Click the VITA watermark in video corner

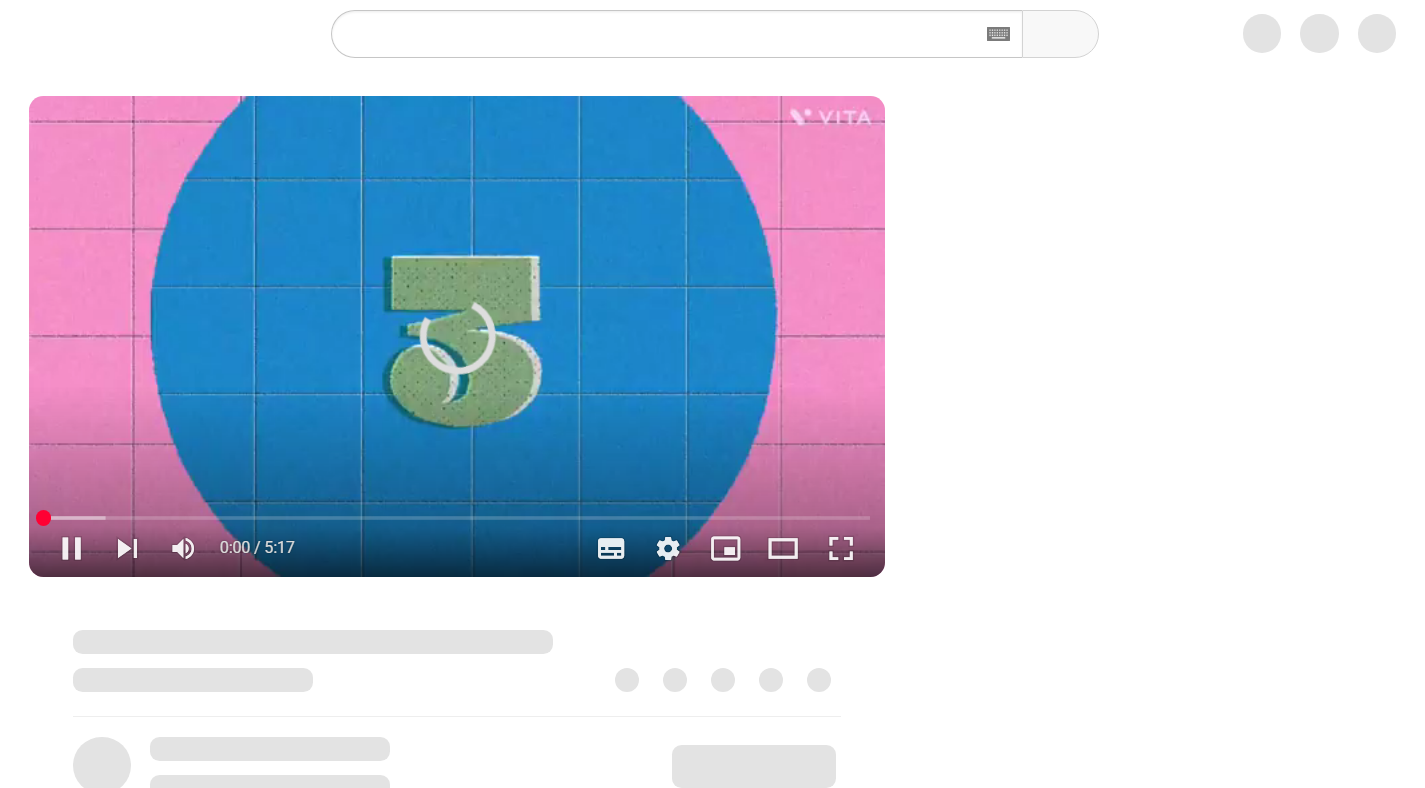pyautogui.click(x=831, y=117)
